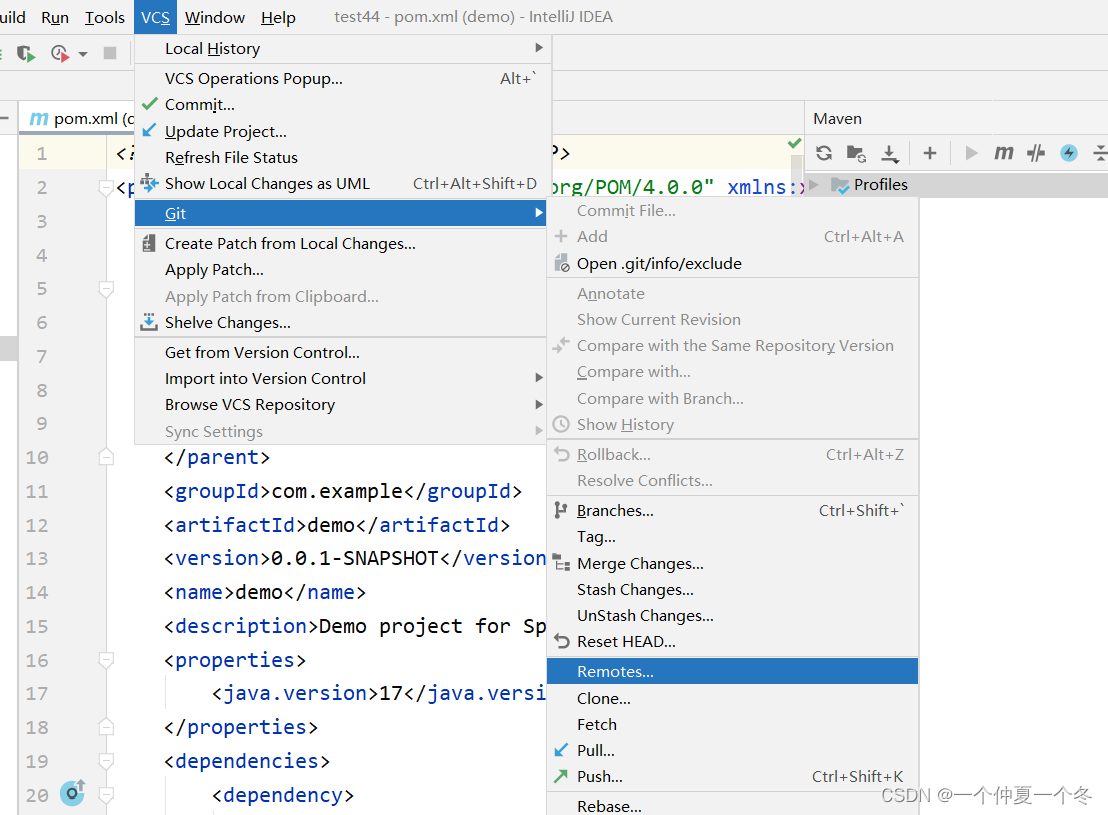Collapse fold marker at line 2
The height and width of the screenshot is (815, 1108).
coord(106,187)
